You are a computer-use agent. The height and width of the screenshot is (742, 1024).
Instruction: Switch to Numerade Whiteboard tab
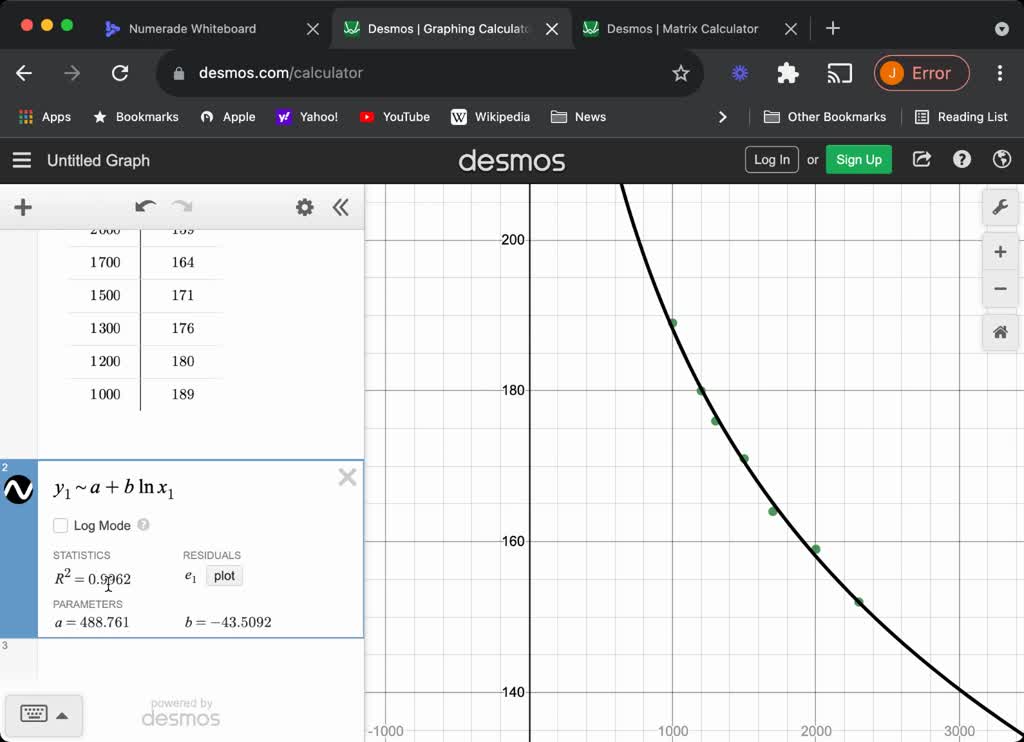pyautogui.click(x=192, y=29)
